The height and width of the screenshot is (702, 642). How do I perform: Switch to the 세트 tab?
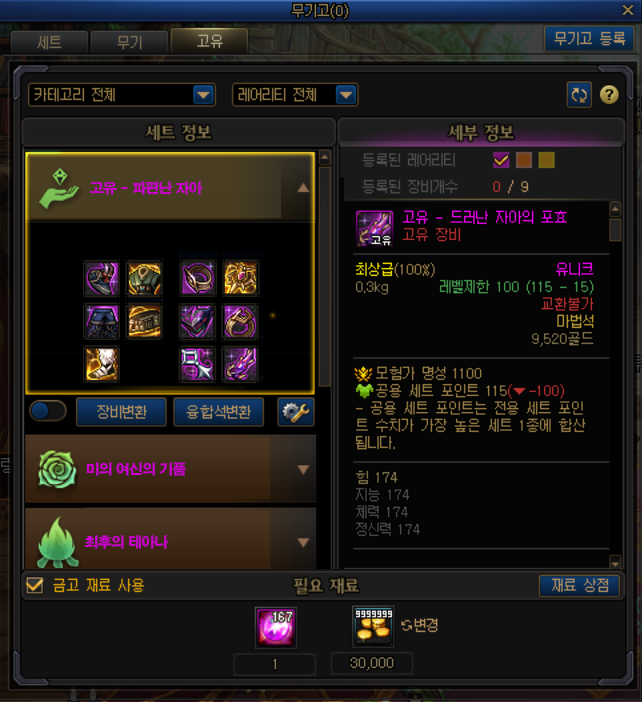pos(49,43)
